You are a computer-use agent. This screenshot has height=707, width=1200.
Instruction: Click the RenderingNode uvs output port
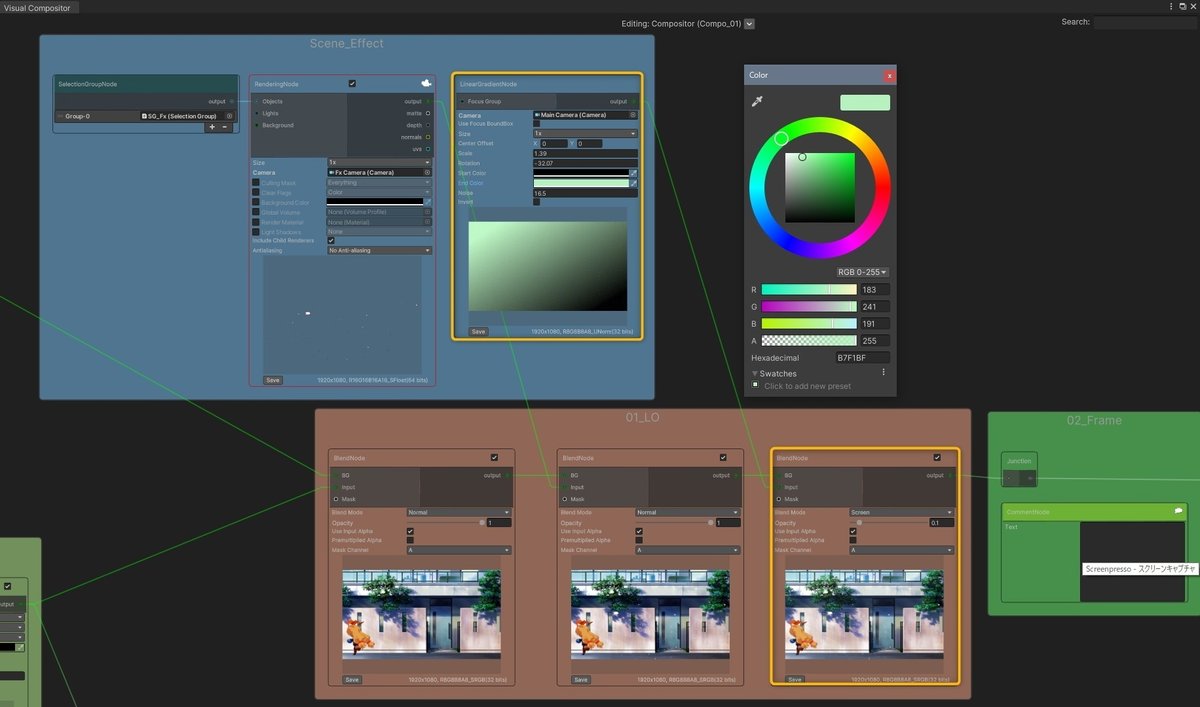pos(428,149)
